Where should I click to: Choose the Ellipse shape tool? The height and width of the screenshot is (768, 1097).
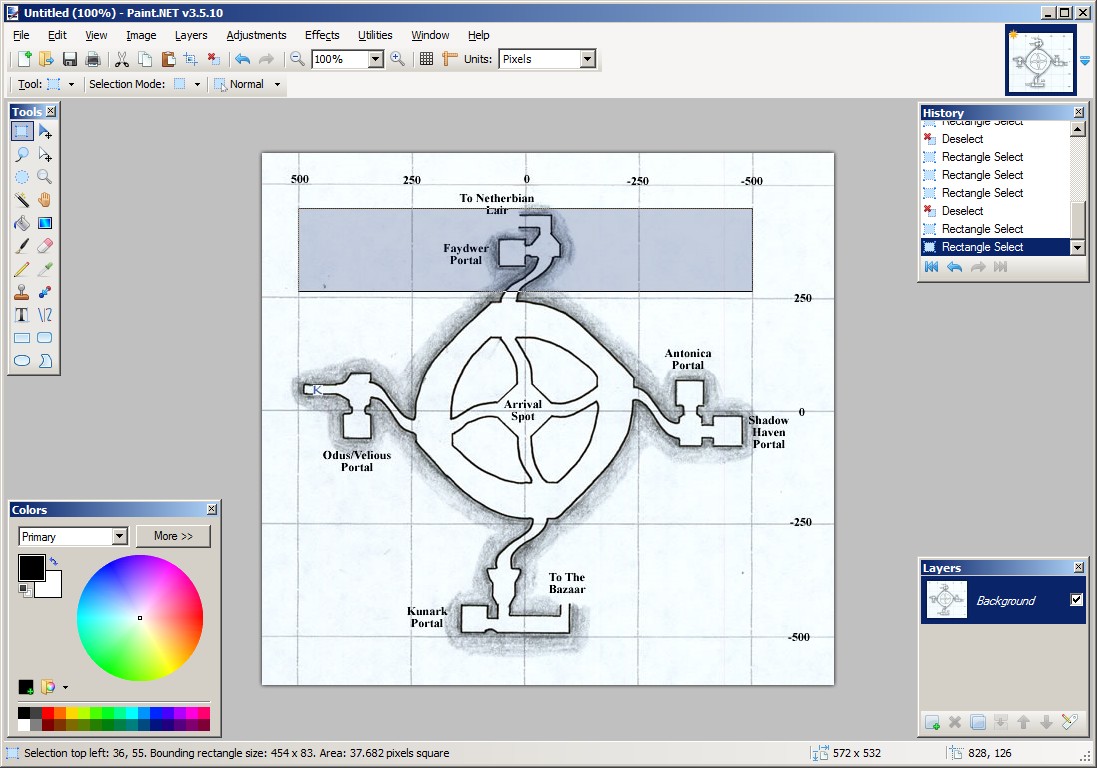pos(22,361)
